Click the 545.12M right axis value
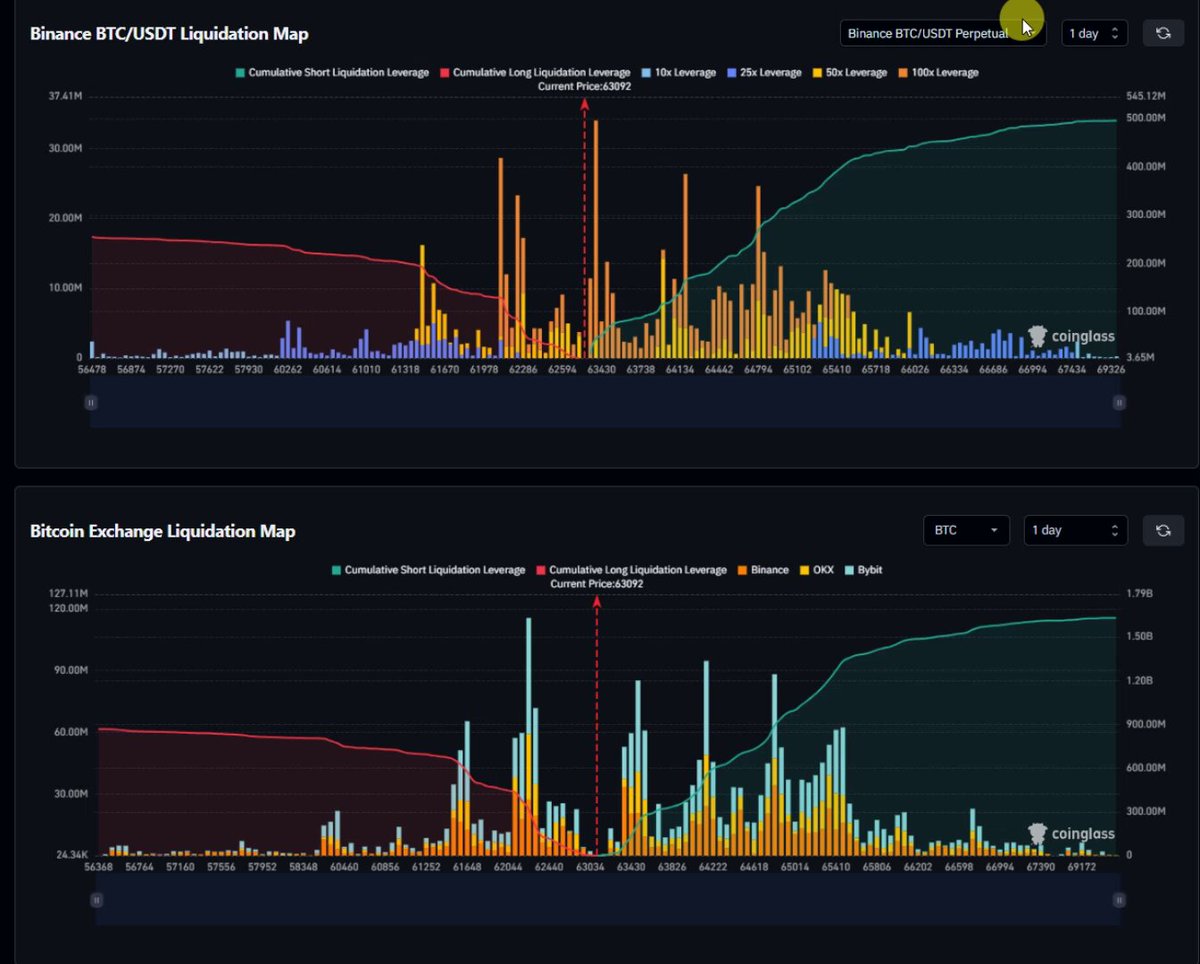 (1146, 97)
